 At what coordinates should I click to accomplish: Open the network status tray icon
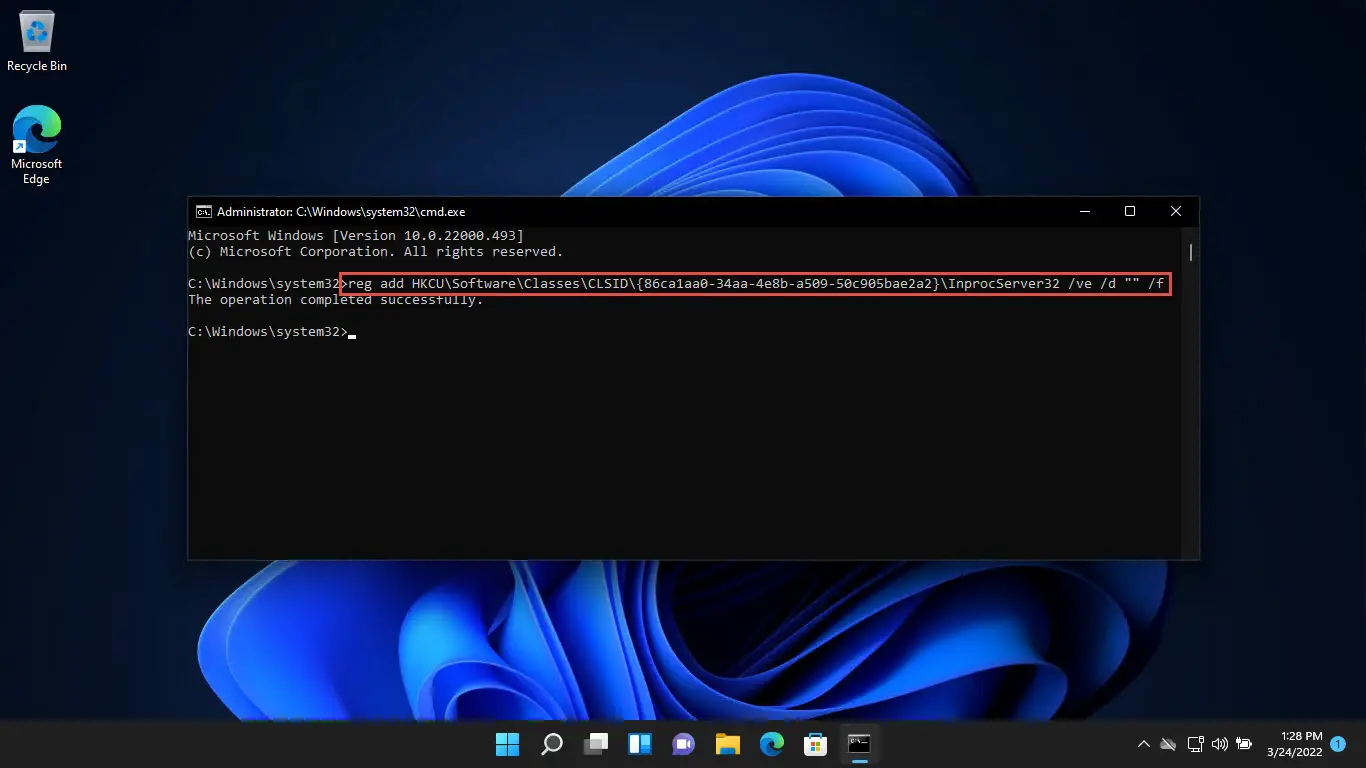[x=1195, y=744]
